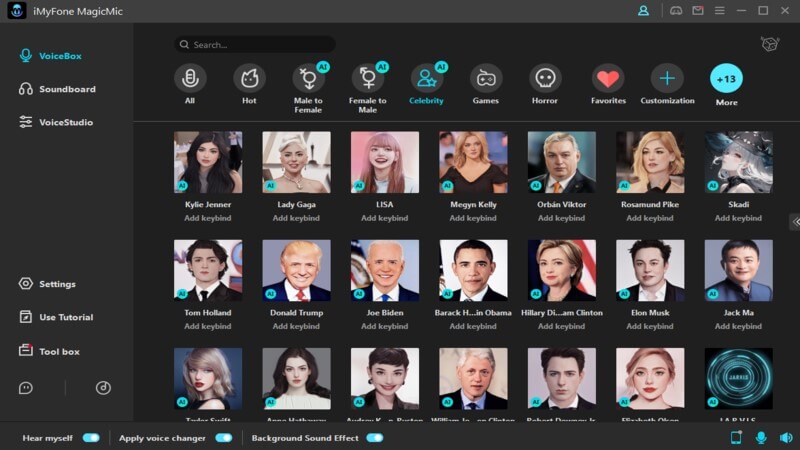Toggle the Apply voice changer switch
The width and height of the screenshot is (800, 450).
(x=223, y=438)
